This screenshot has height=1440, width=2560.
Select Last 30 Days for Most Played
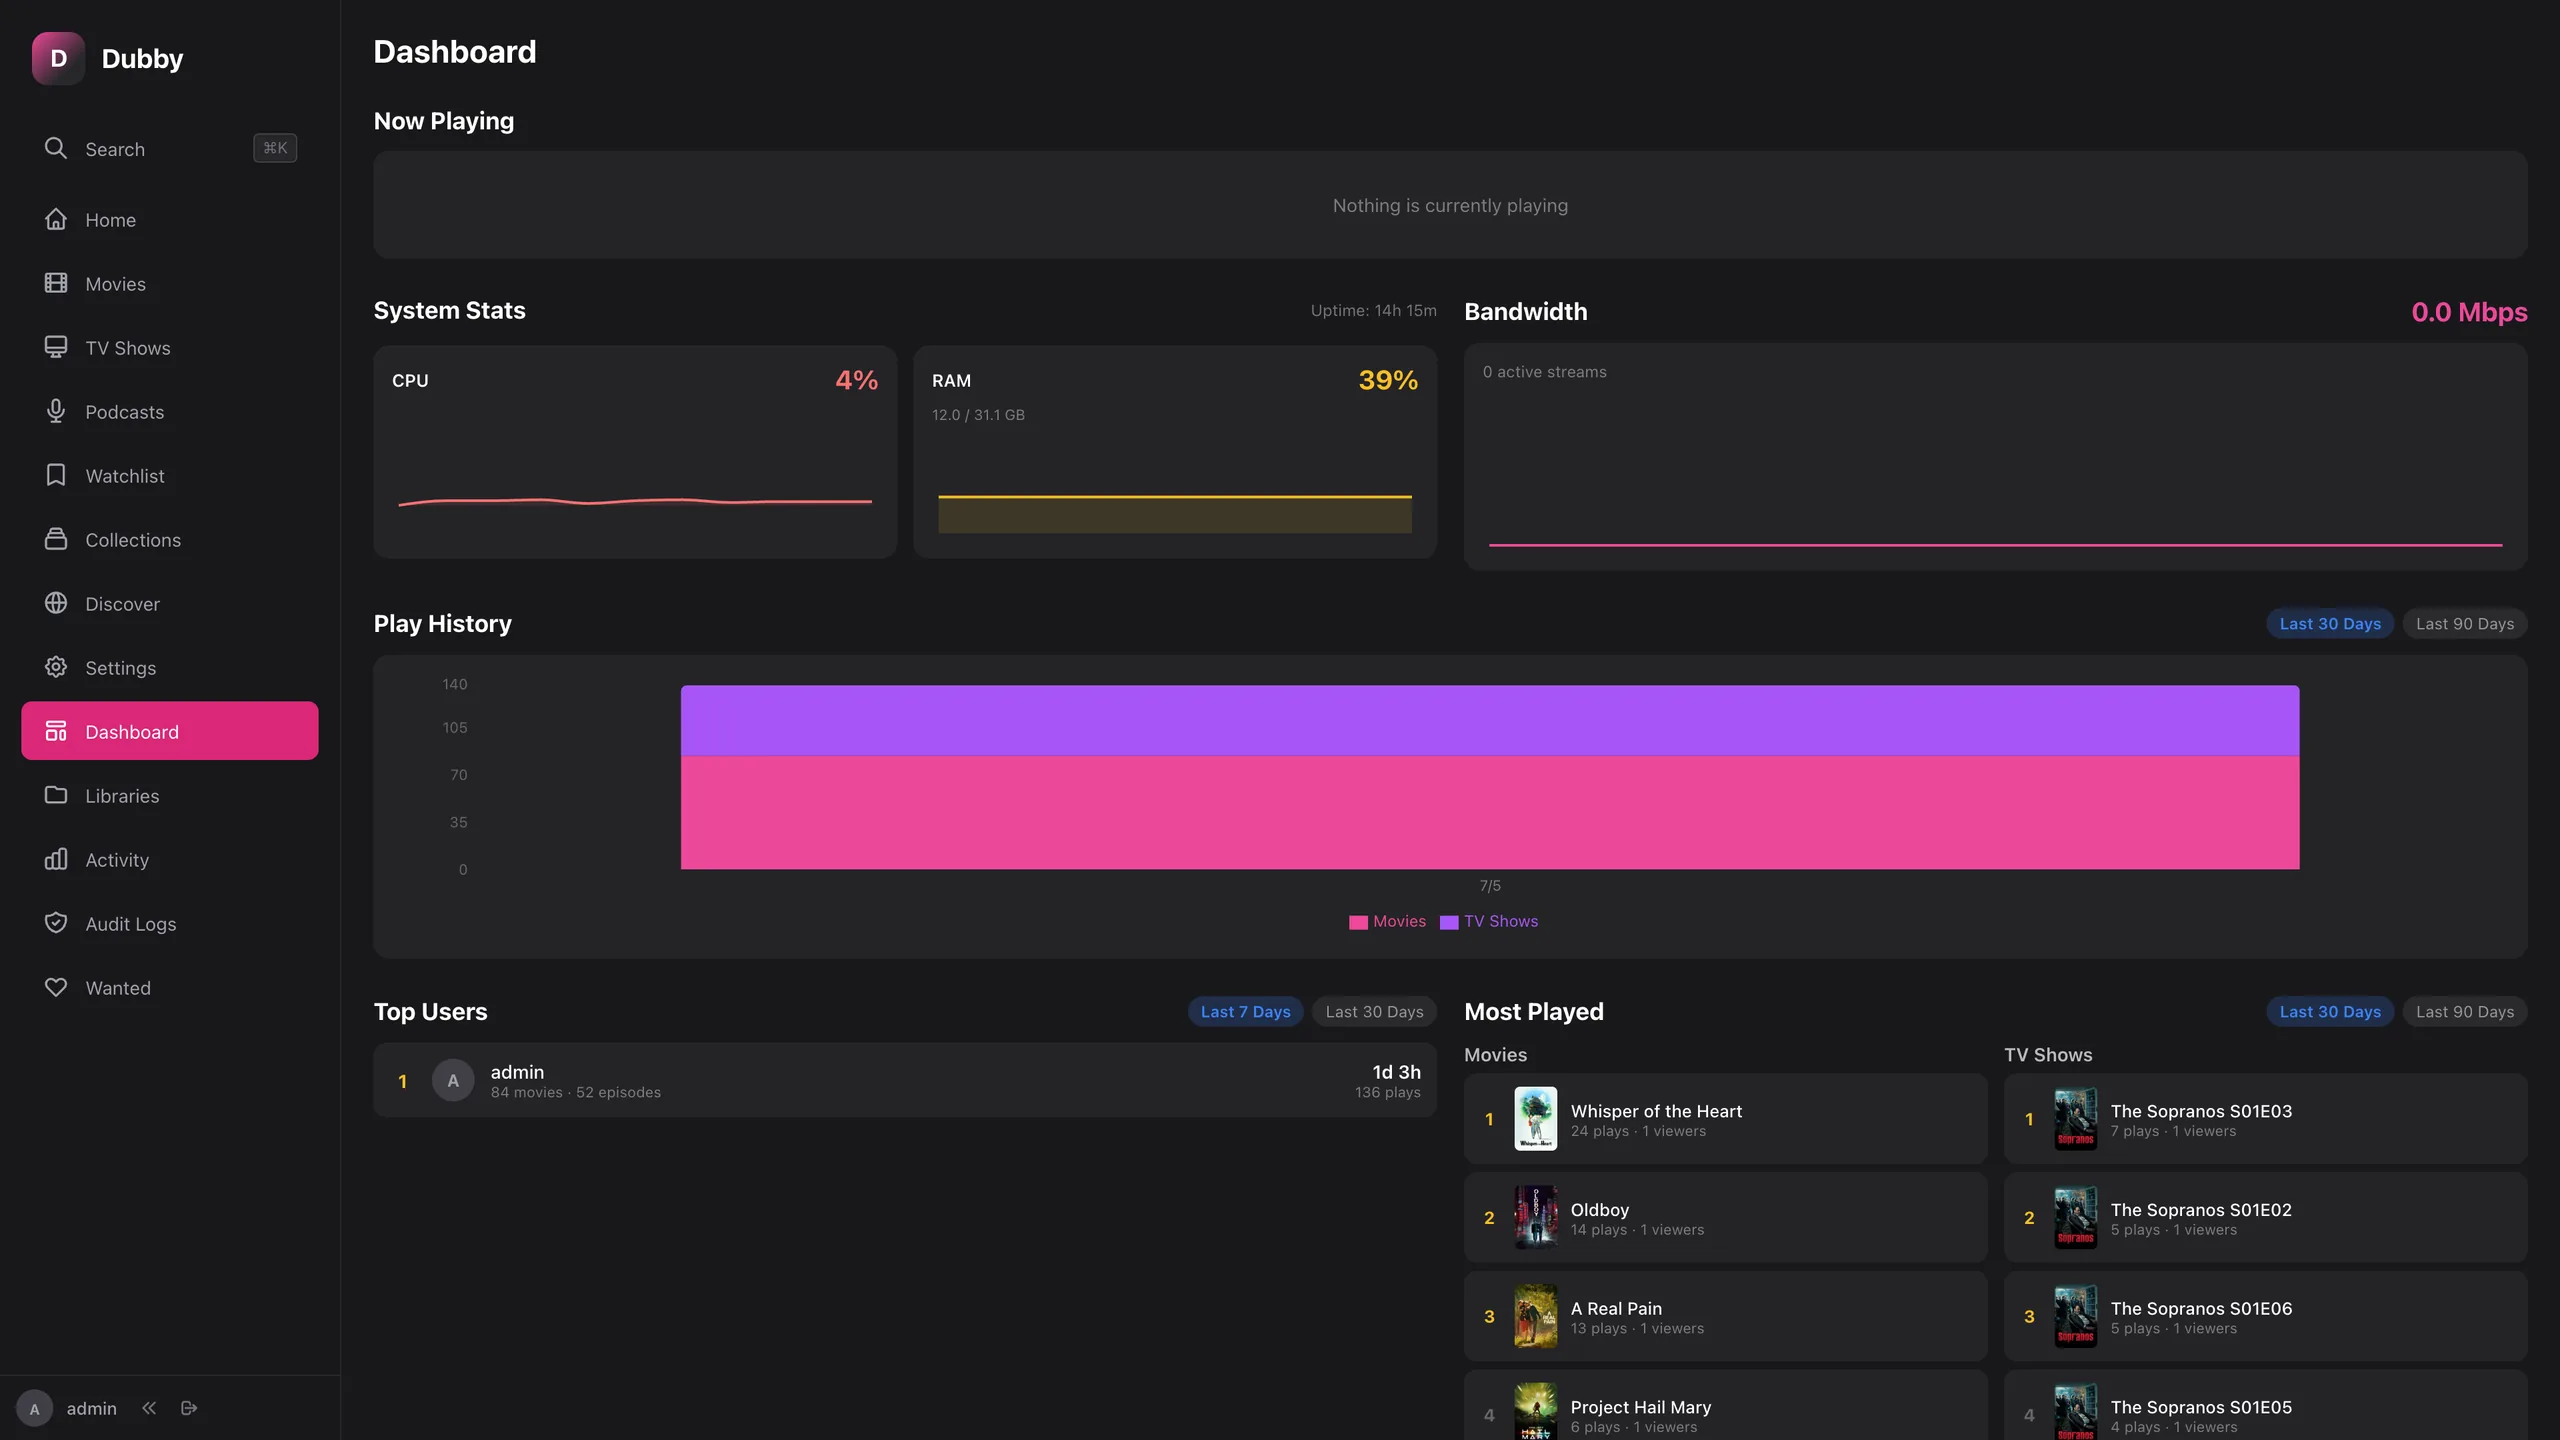point(2330,1011)
